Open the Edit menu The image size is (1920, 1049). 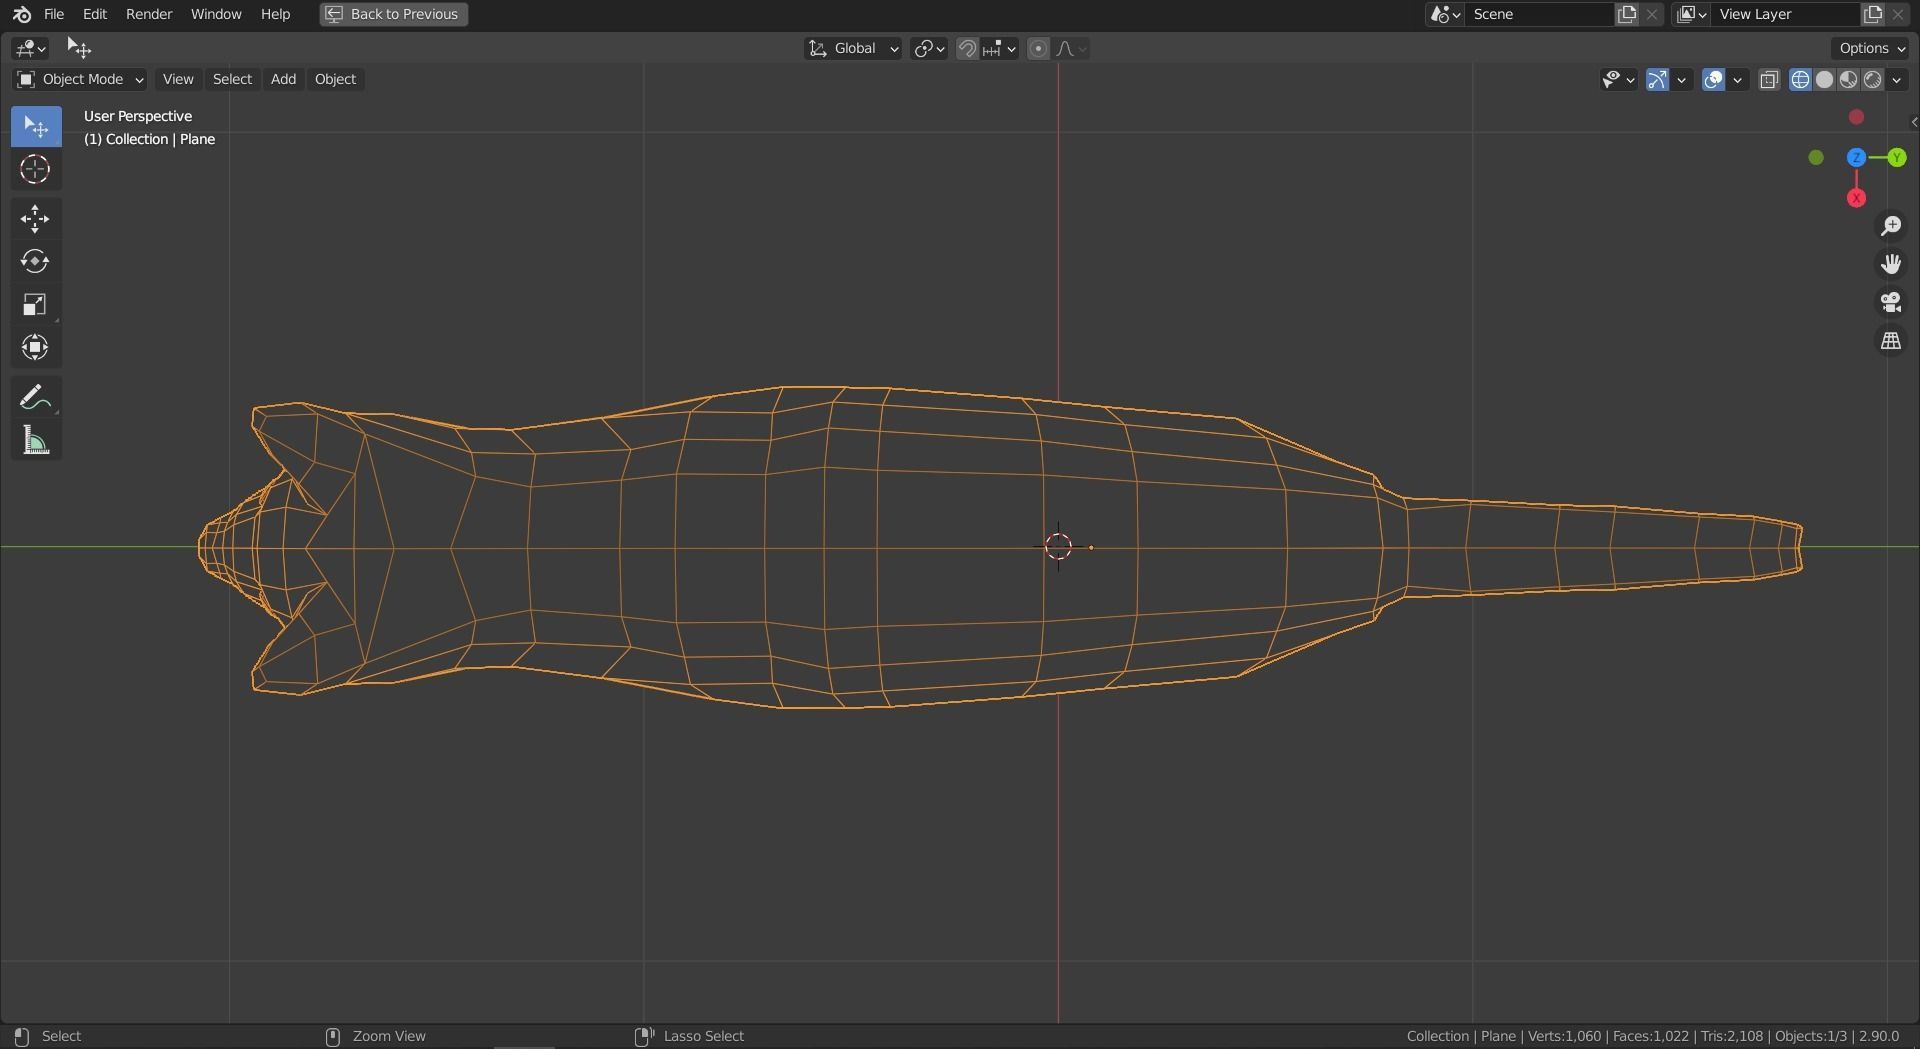coord(95,14)
